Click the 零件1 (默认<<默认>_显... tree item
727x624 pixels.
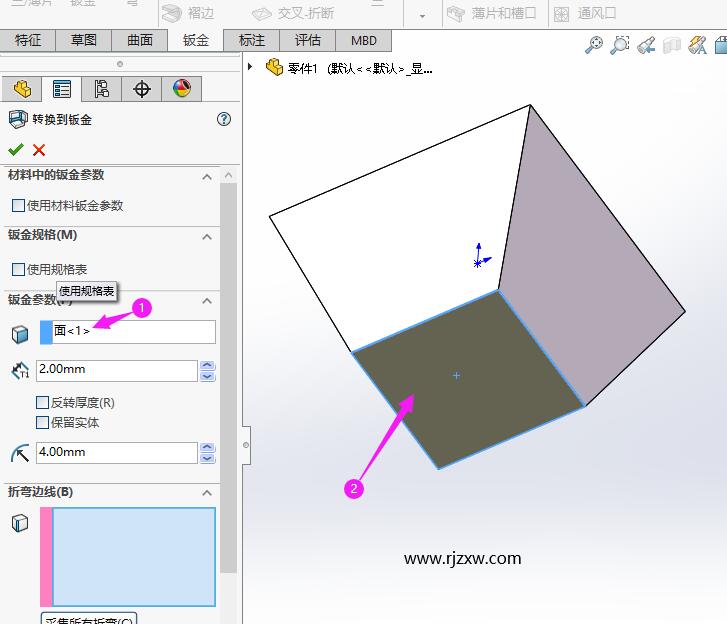360,69
